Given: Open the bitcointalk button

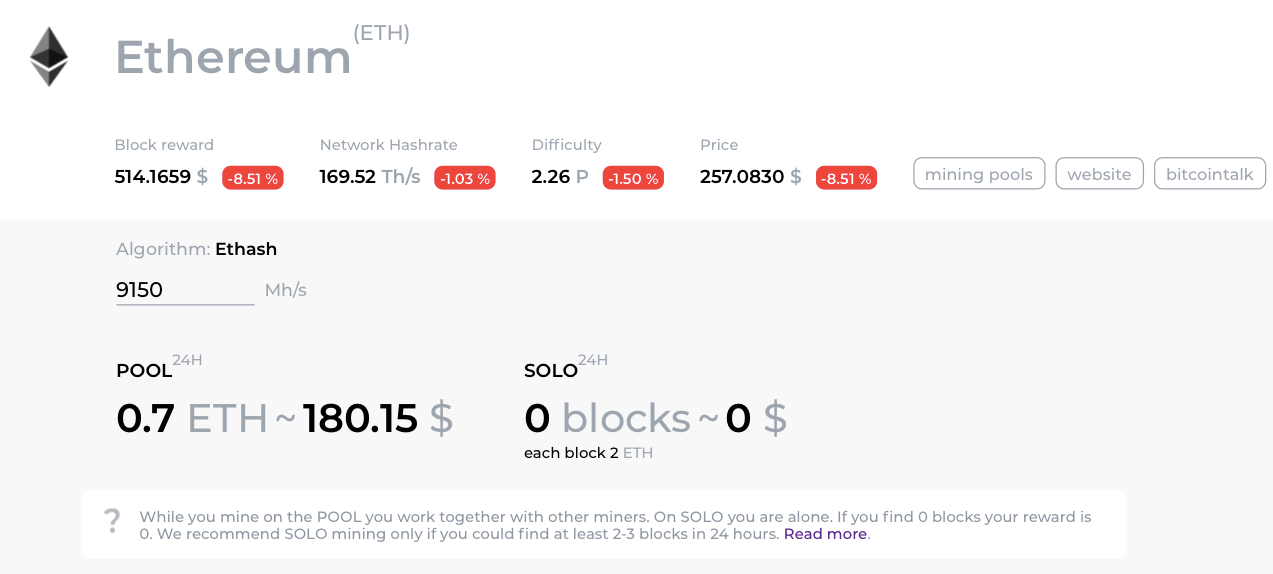Looking at the screenshot, I should (x=1210, y=174).
